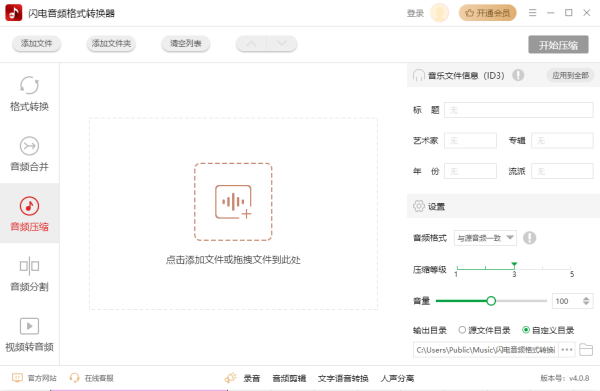
Task: Click the audio format hint icon
Action: pyautogui.click(x=530, y=238)
